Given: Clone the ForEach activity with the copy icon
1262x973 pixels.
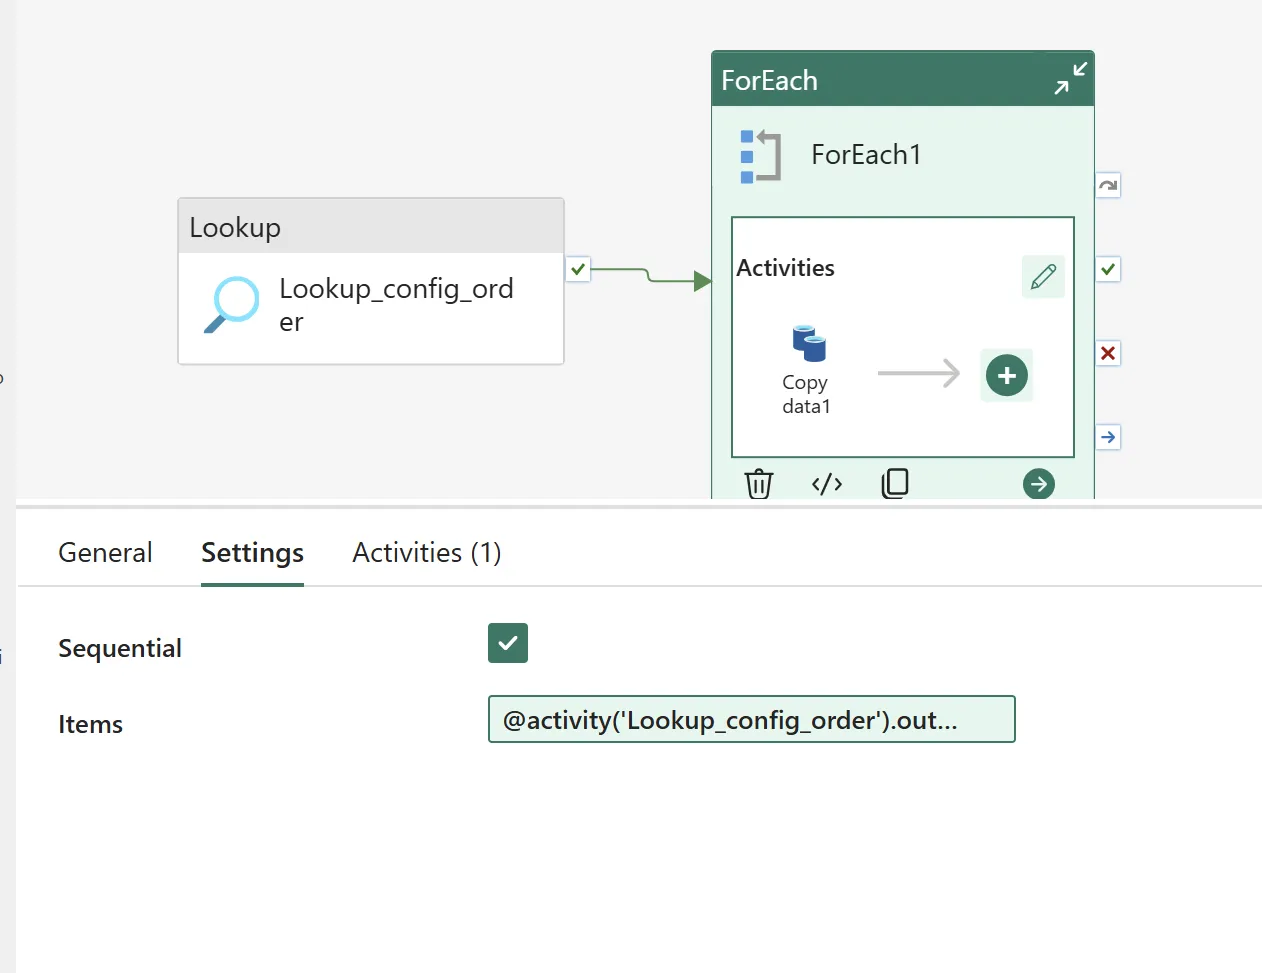Looking at the screenshot, I should pos(895,484).
